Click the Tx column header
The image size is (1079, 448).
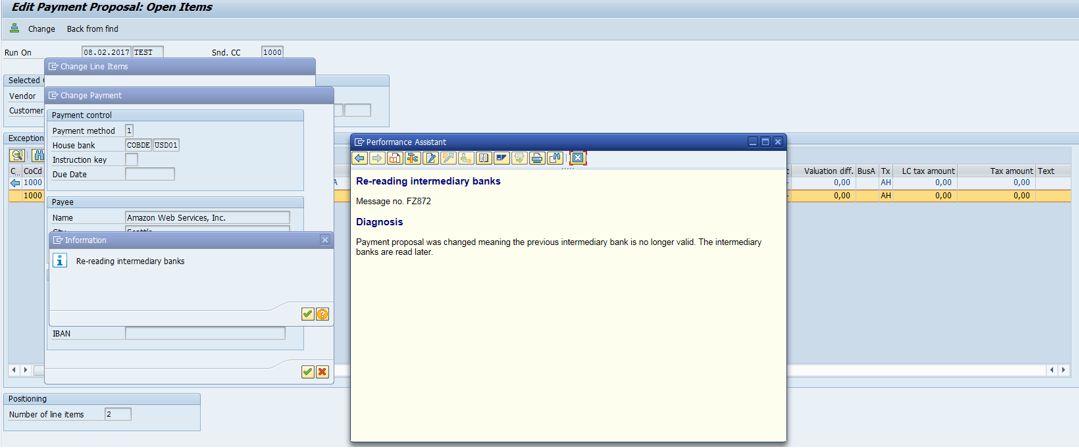click(886, 171)
